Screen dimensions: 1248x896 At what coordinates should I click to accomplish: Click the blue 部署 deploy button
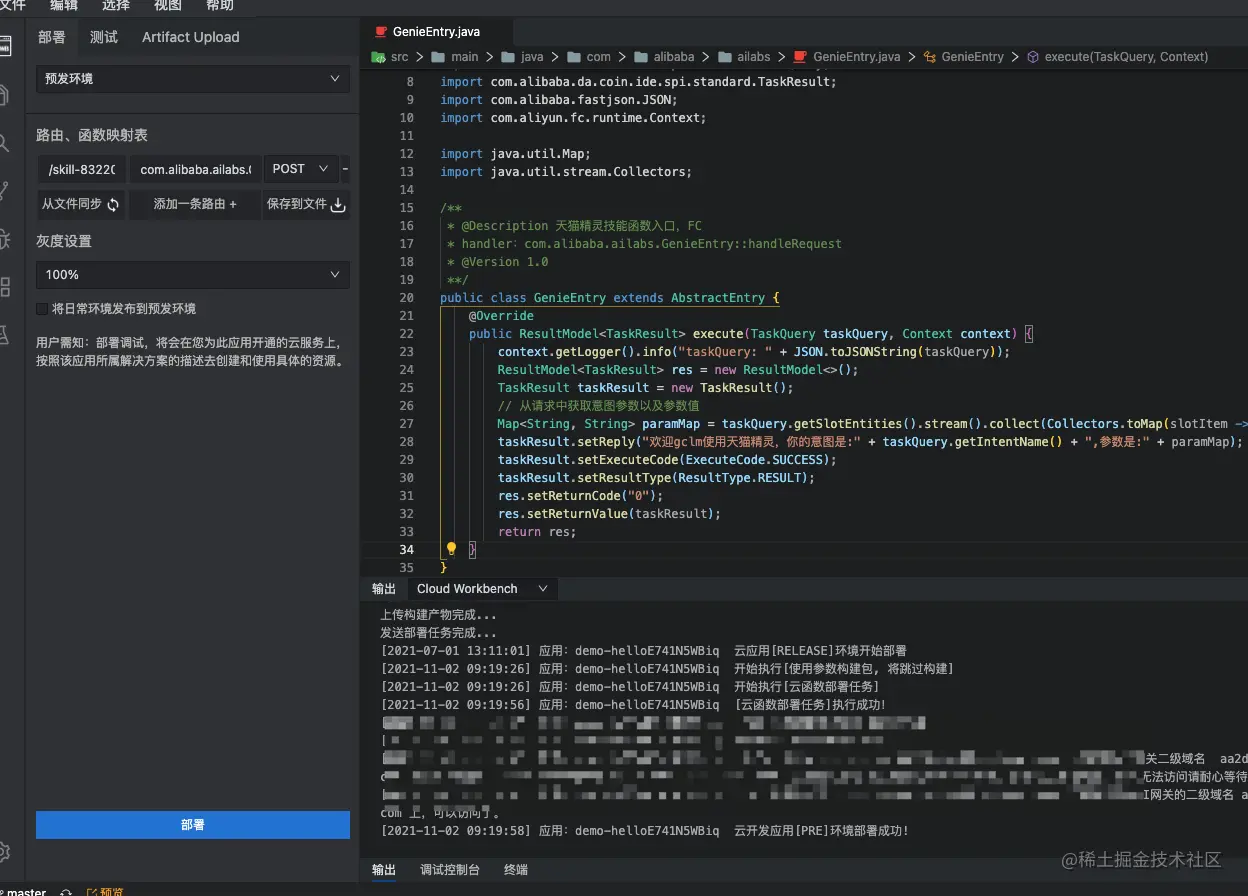tap(193, 825)
